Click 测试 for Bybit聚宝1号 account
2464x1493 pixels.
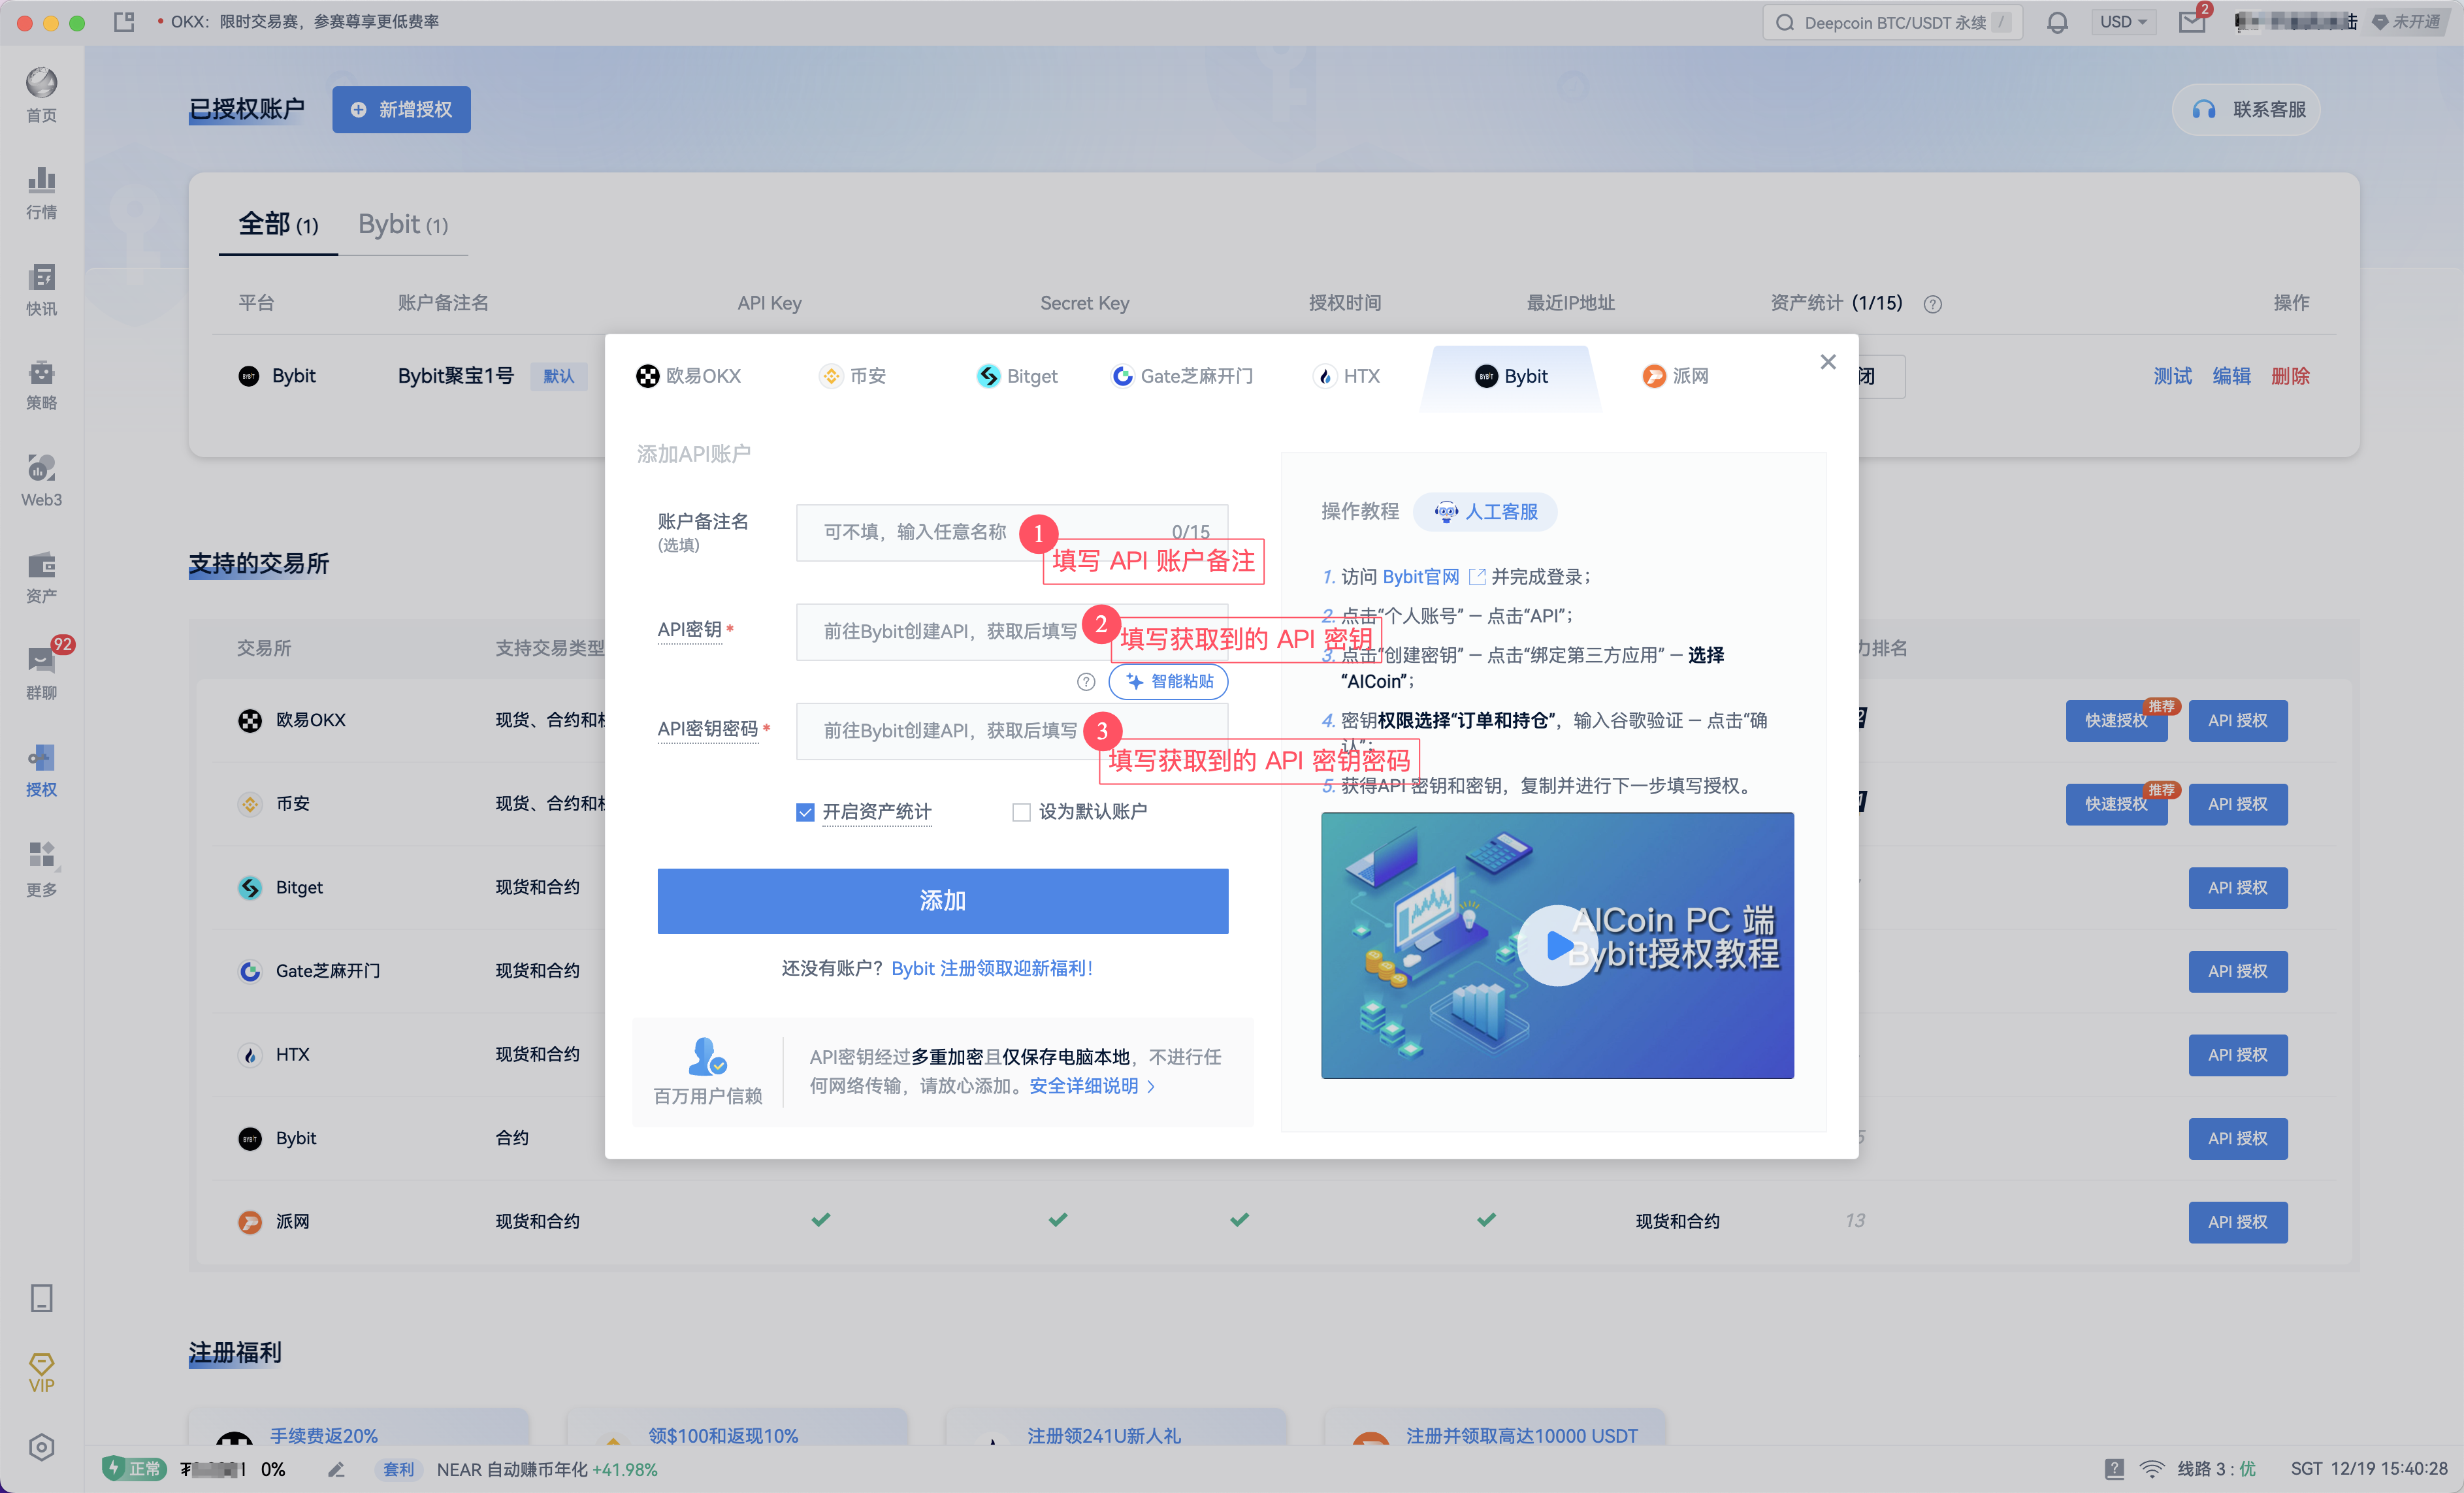pyautogui.click(x=2172, y=377)
